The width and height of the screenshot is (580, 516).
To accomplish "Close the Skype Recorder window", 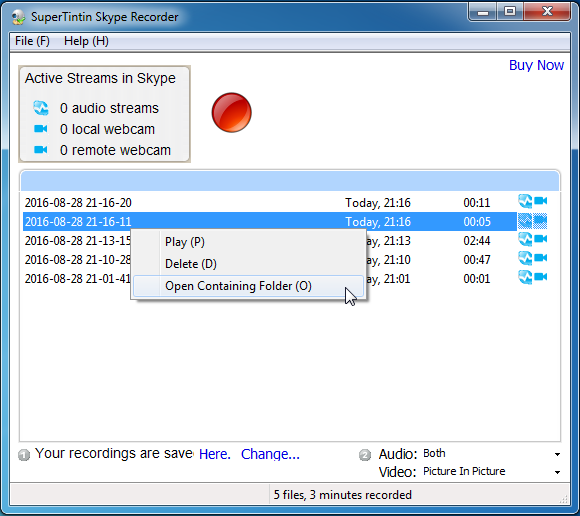I will coord(547,11).
